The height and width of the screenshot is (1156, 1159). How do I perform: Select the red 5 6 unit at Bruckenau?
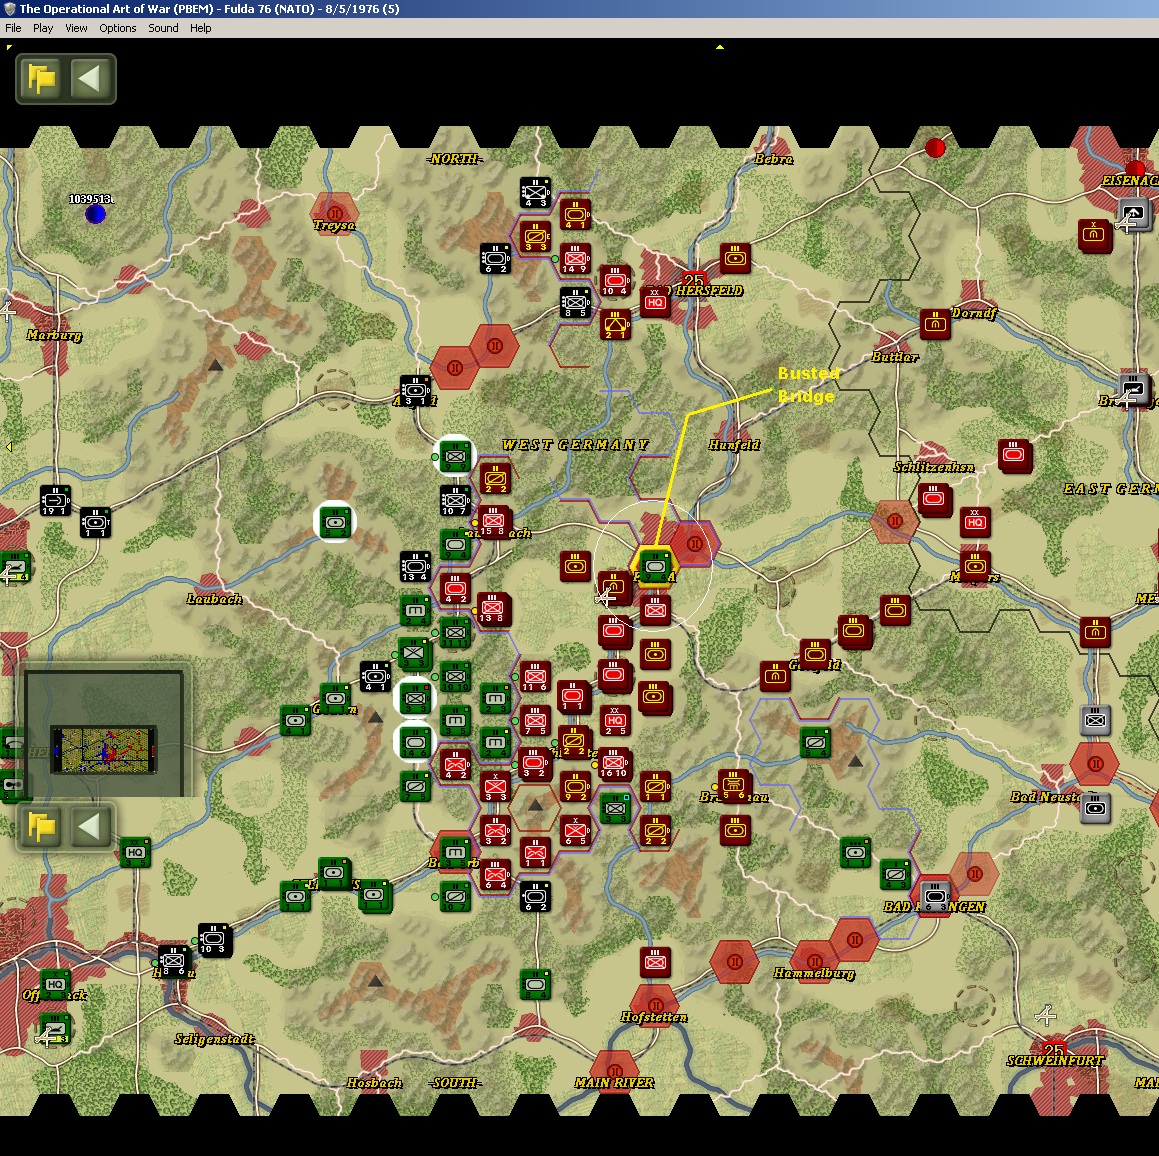[734, 785]
